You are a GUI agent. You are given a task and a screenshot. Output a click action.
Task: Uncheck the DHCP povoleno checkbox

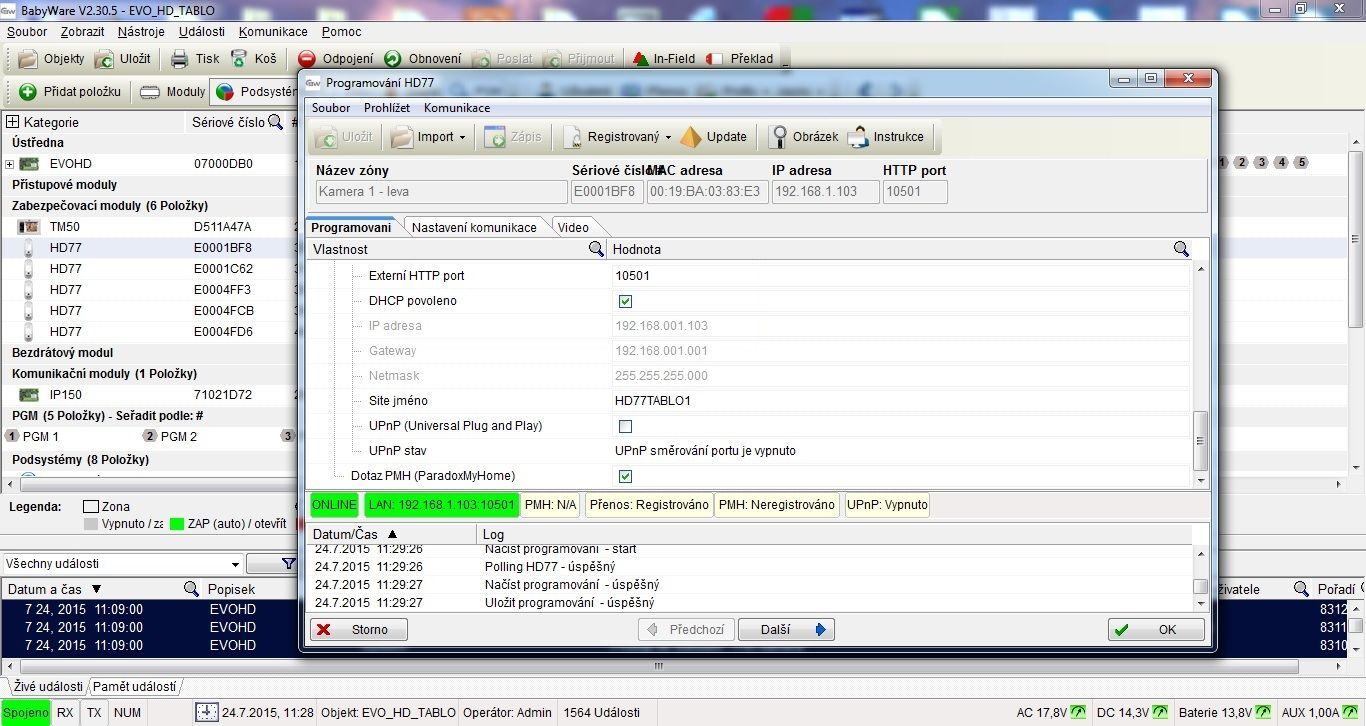pos(626,301)
